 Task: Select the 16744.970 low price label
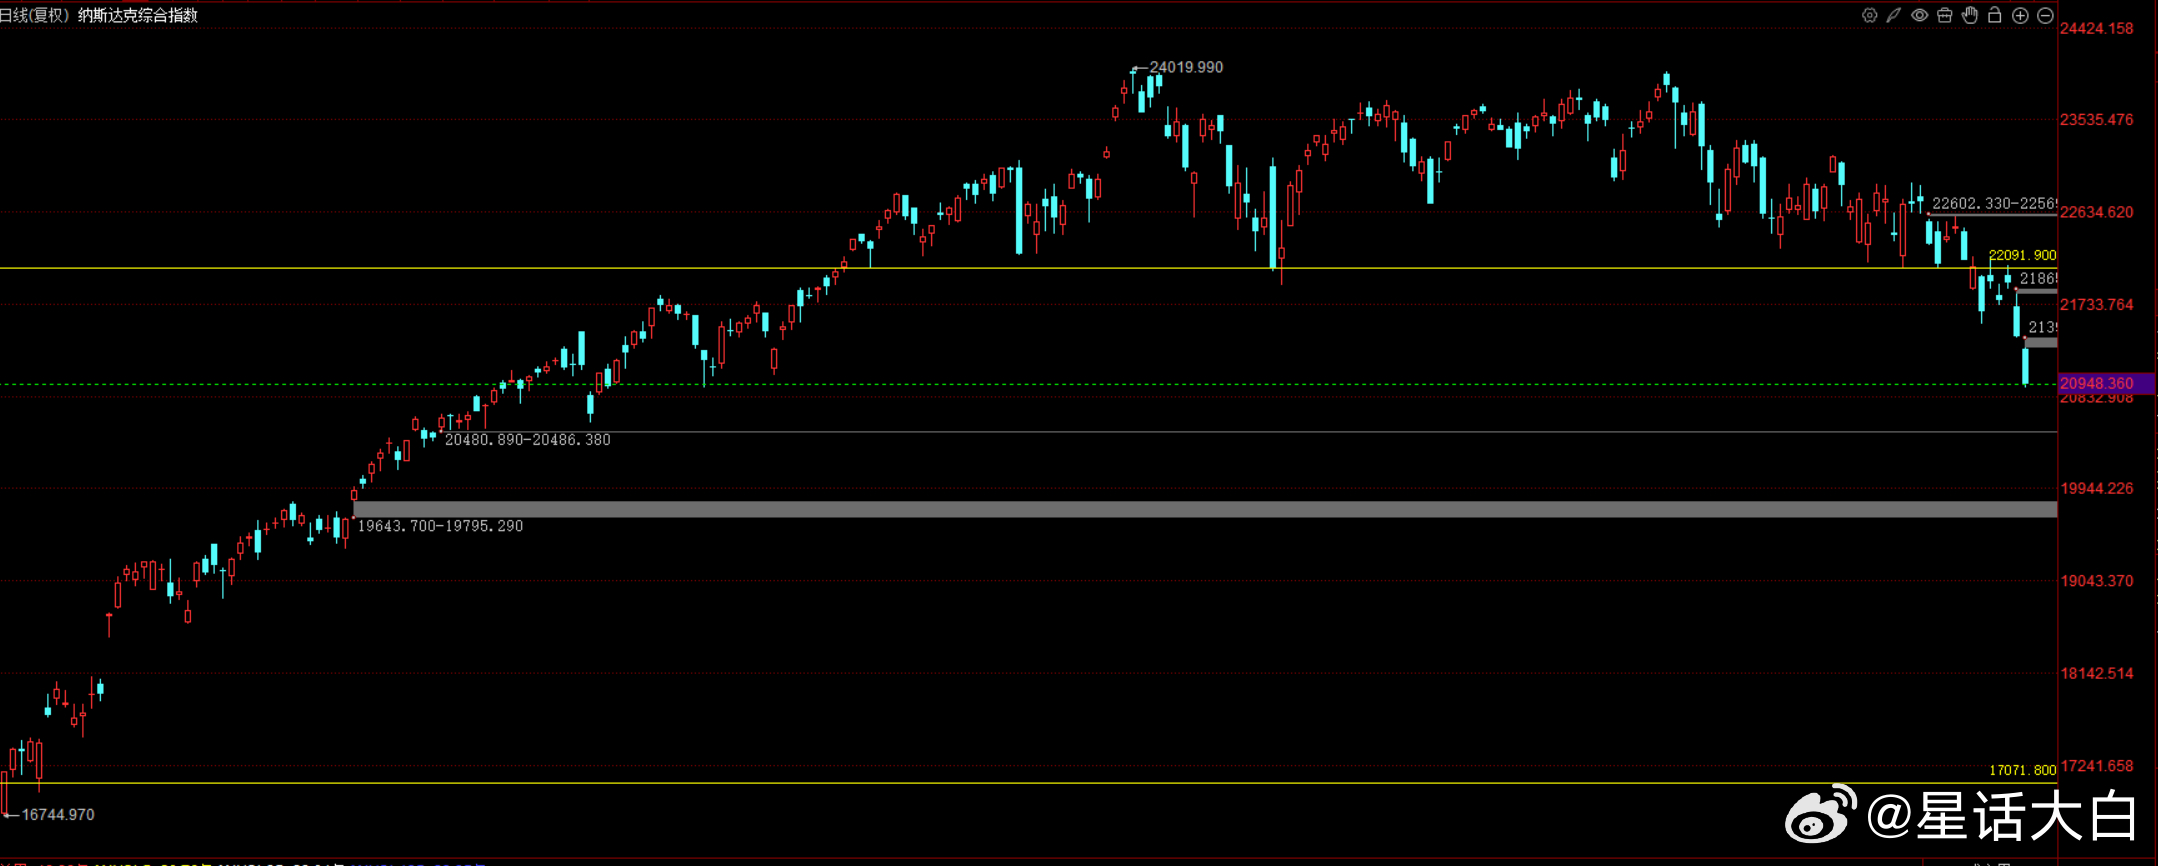click(58, 815)
